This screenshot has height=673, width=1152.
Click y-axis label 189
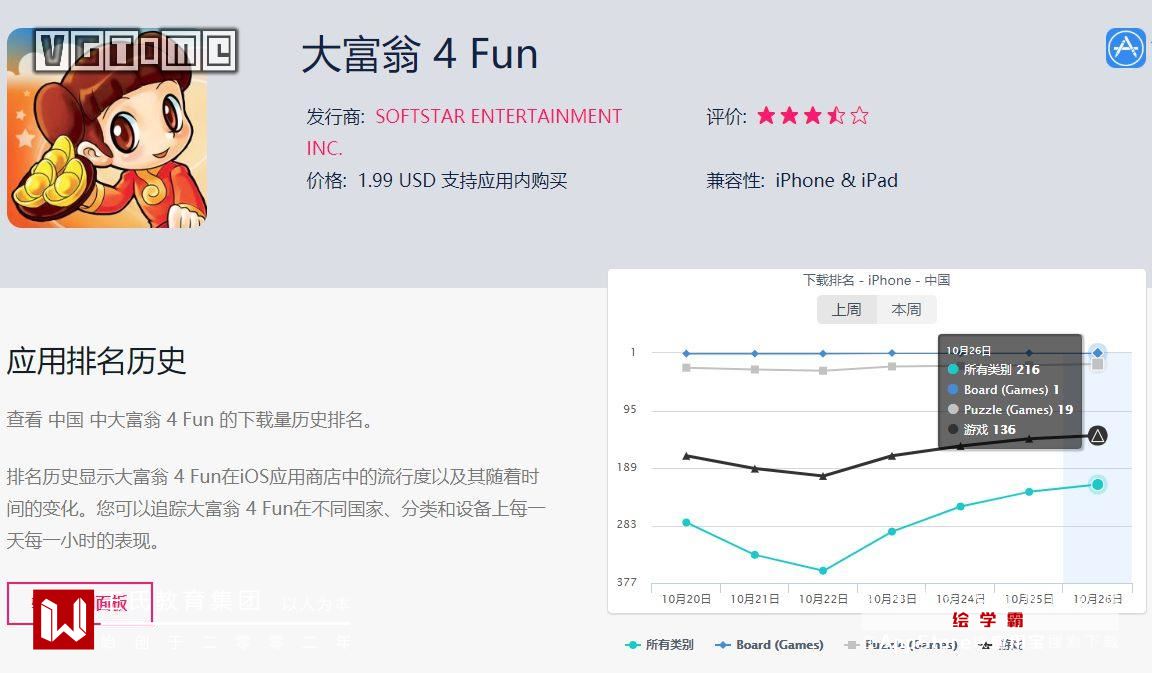click(x=627, y=467)
